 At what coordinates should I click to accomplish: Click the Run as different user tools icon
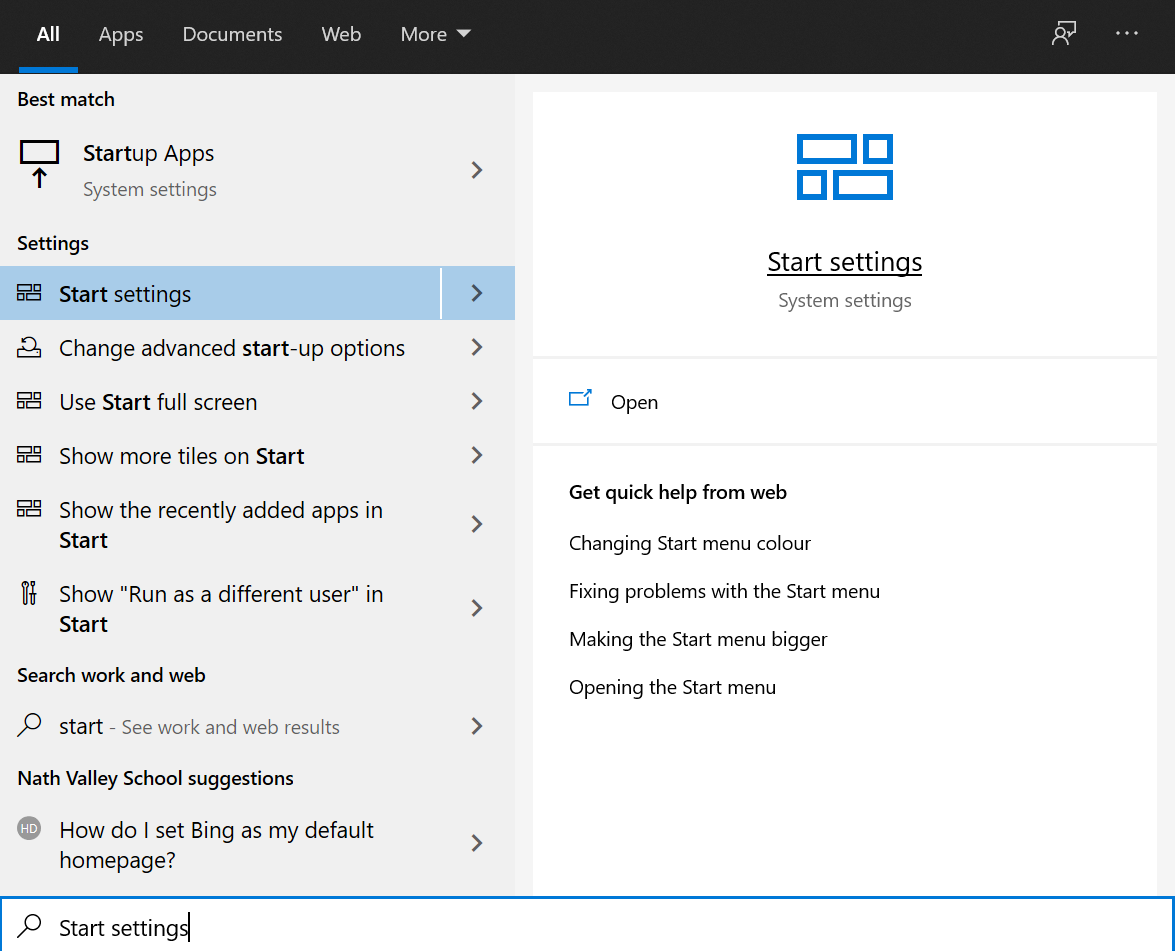coord(29,593)
